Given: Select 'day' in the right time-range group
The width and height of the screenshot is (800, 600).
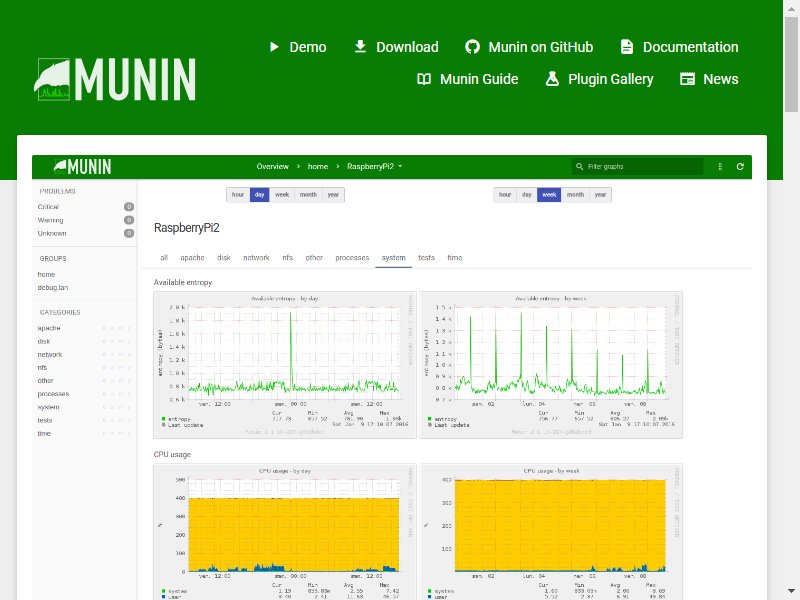Looking at the screenshot, I should click(x=527, y=195).
